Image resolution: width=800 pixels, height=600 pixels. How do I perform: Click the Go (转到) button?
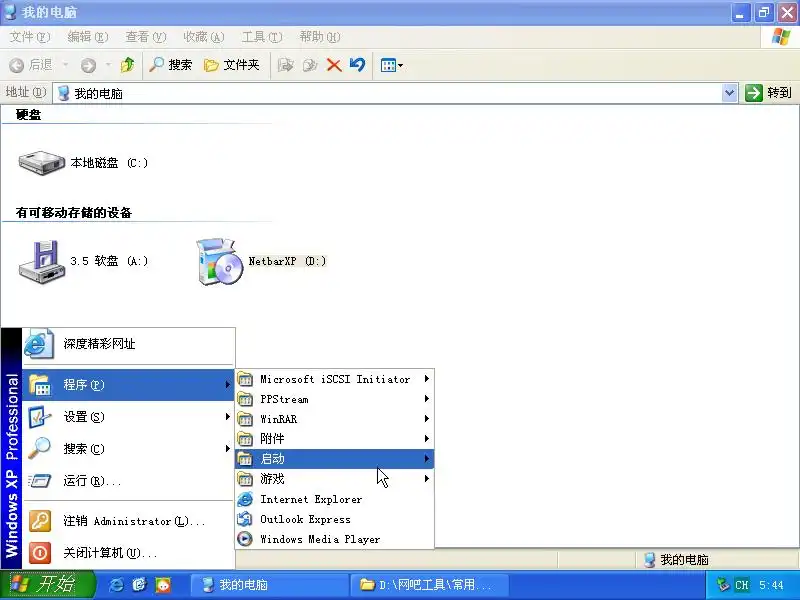point(768,93)
